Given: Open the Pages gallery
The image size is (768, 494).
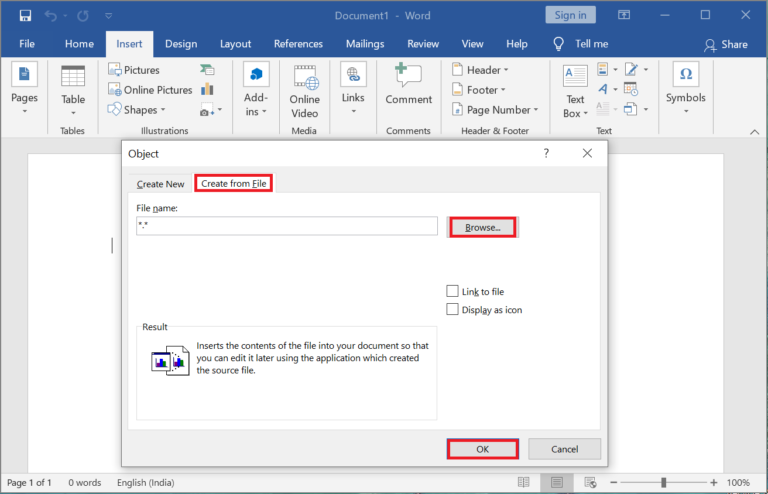Looking at the screenshot, I should tap(24, 89).
